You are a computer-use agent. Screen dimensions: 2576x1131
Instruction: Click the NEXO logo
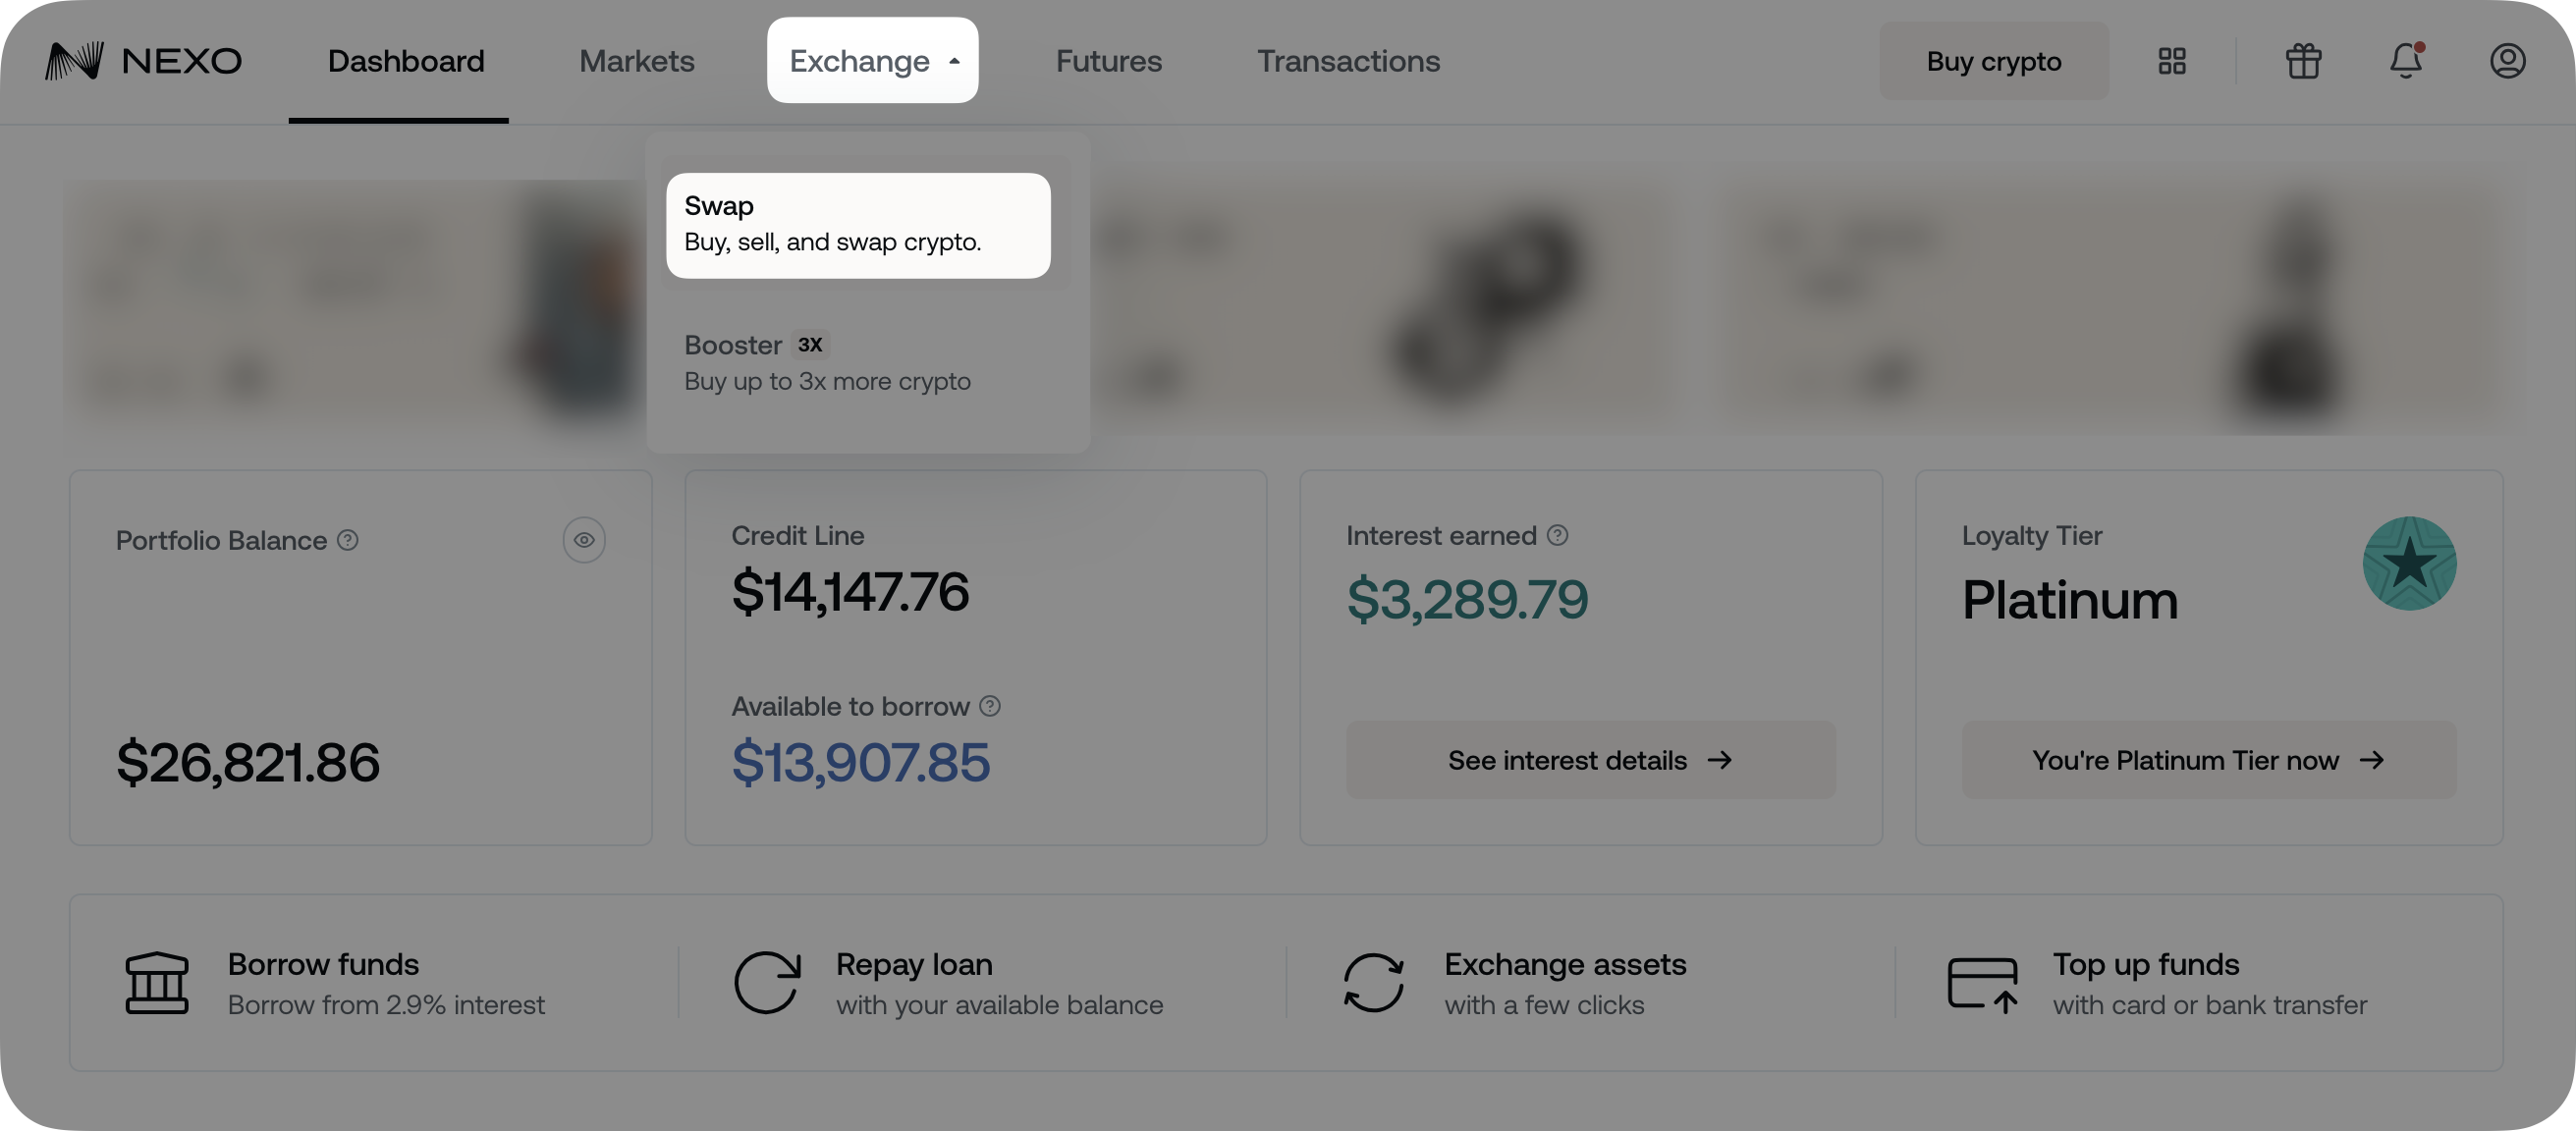[143, 60]
